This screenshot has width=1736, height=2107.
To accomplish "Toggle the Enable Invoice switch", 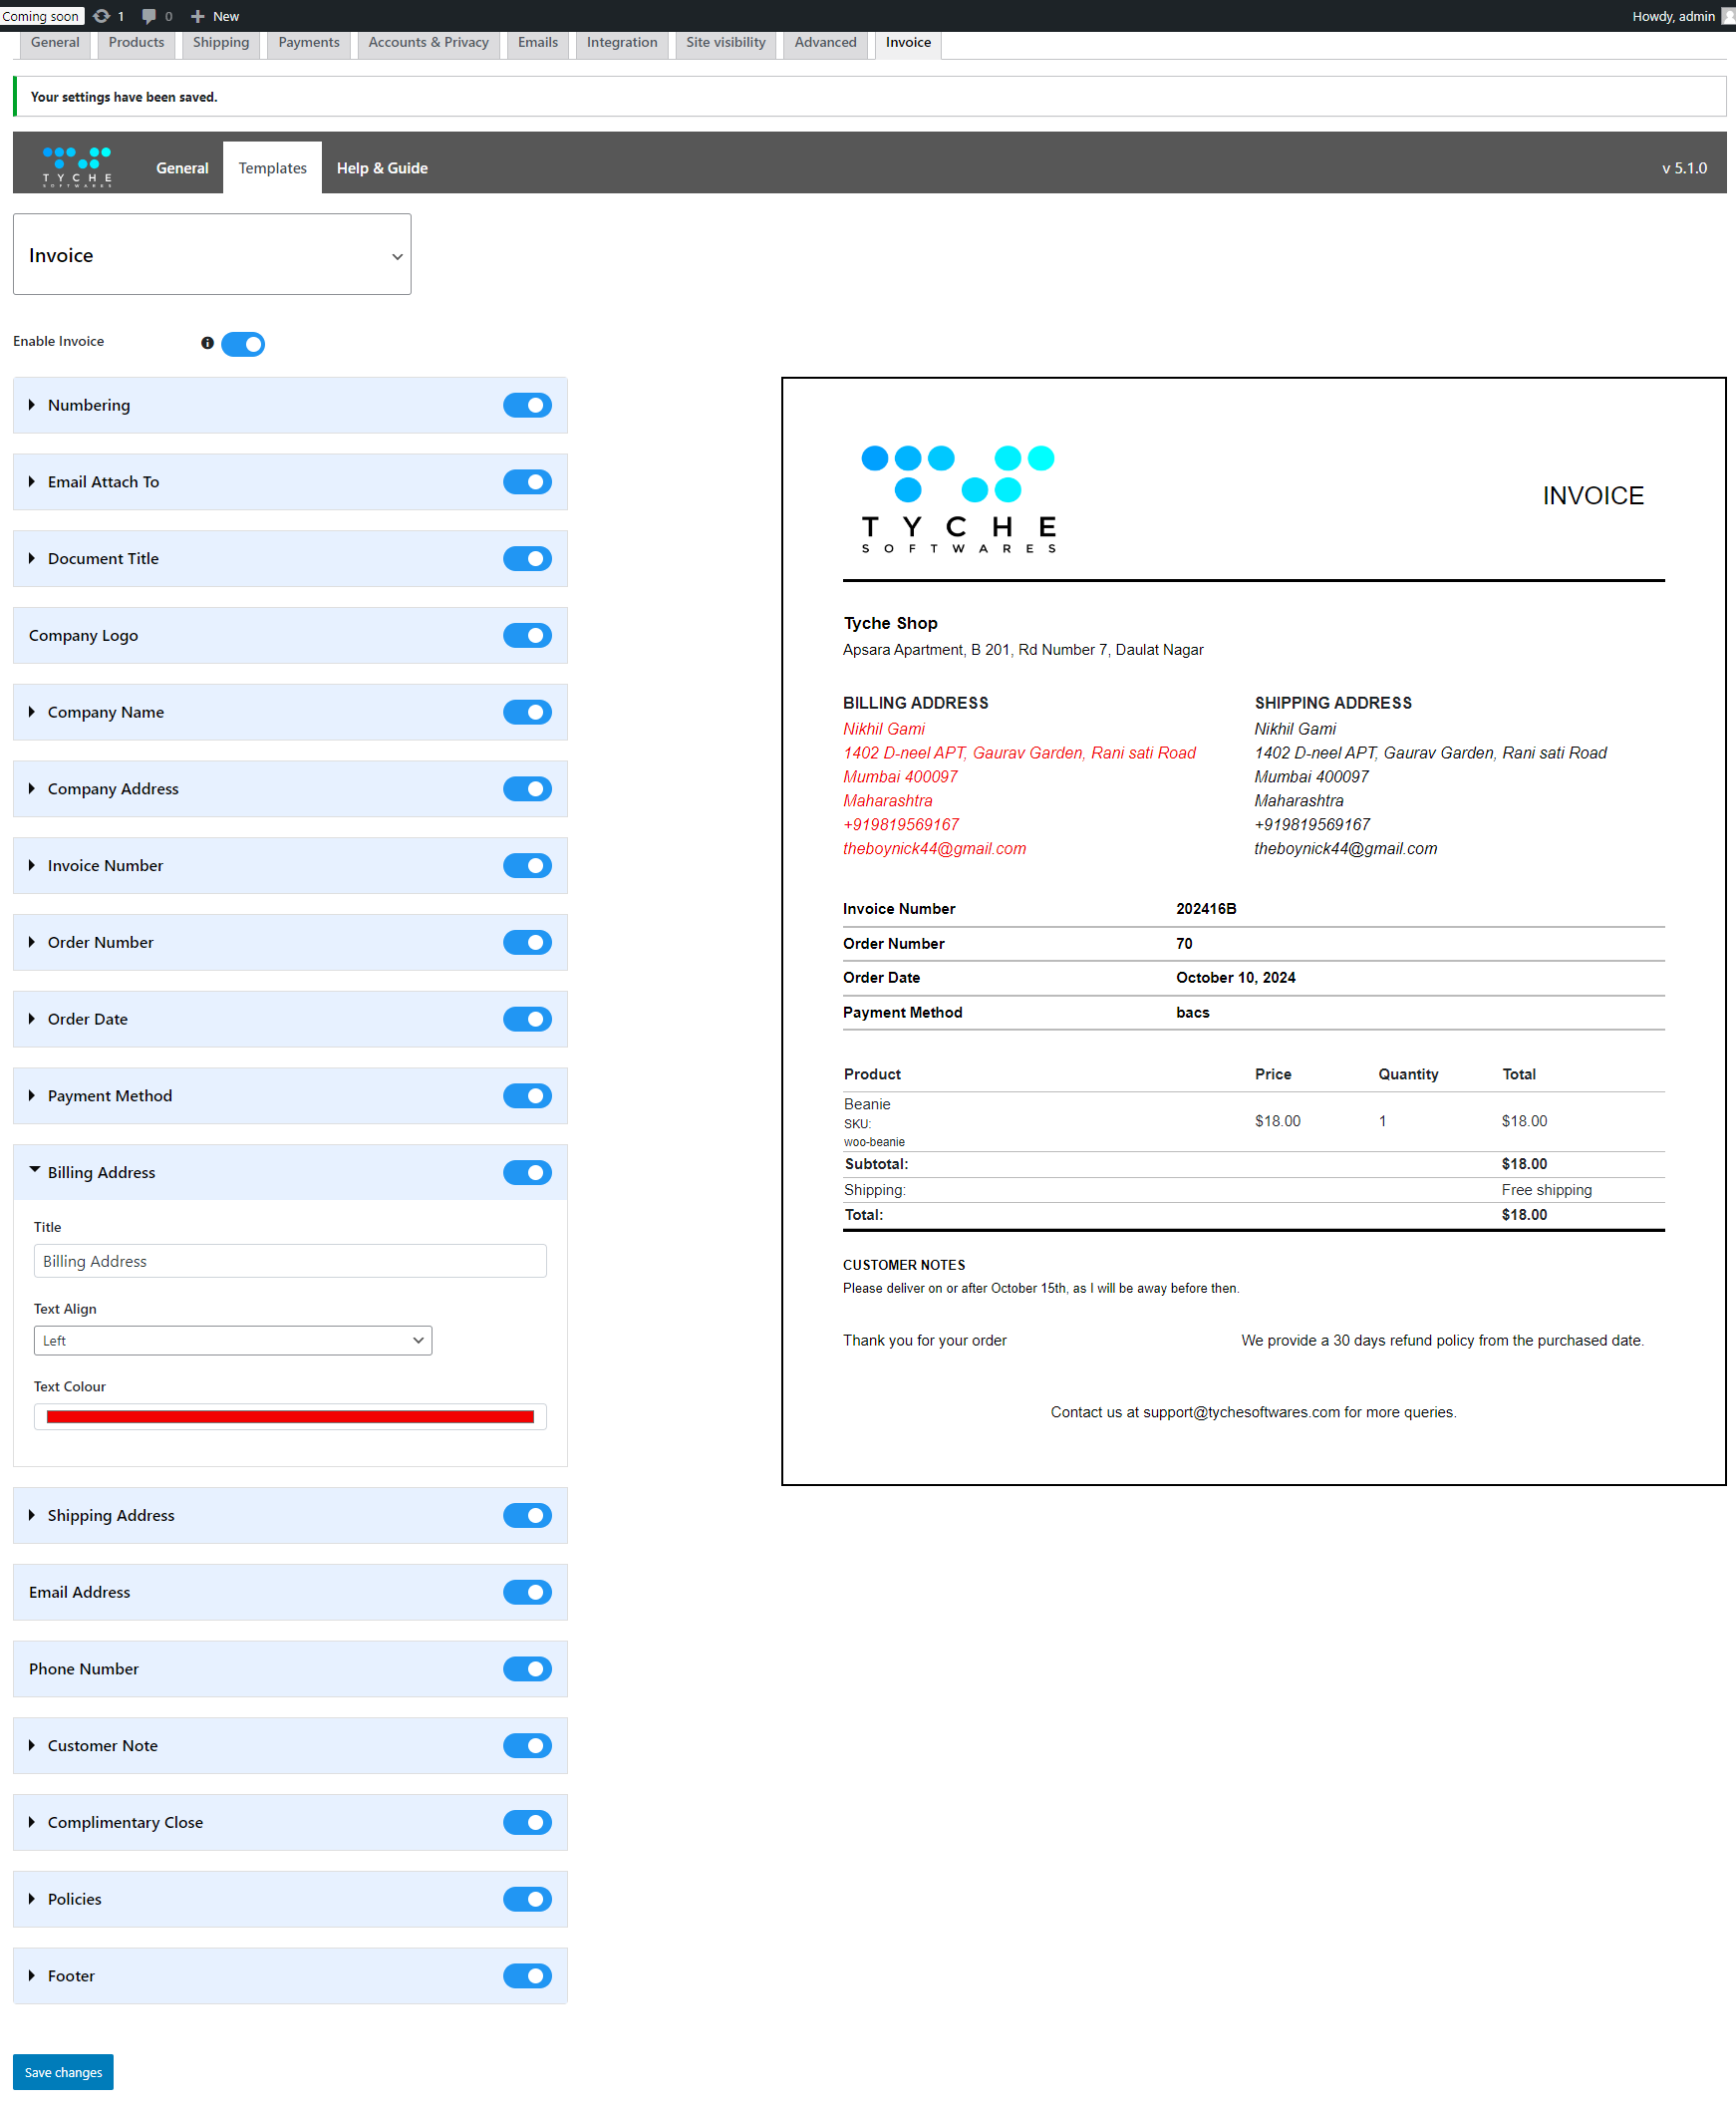I will pyautogui.click(x=242, y=343).
